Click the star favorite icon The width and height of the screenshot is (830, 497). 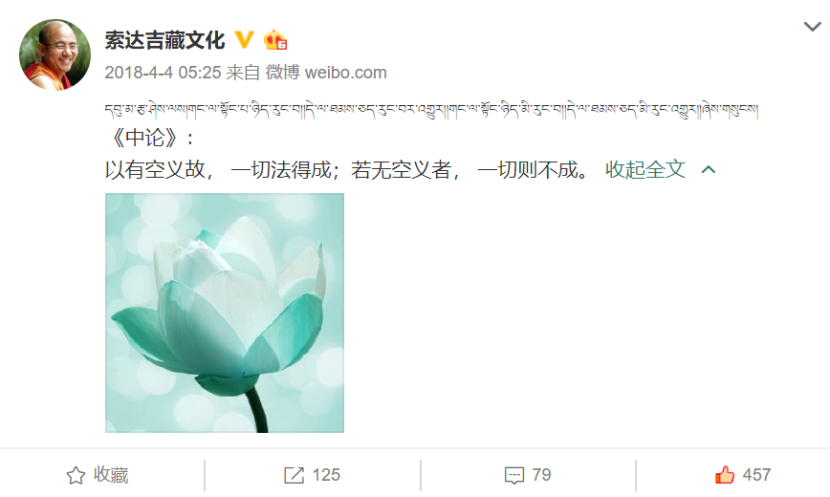coord(76,475)
